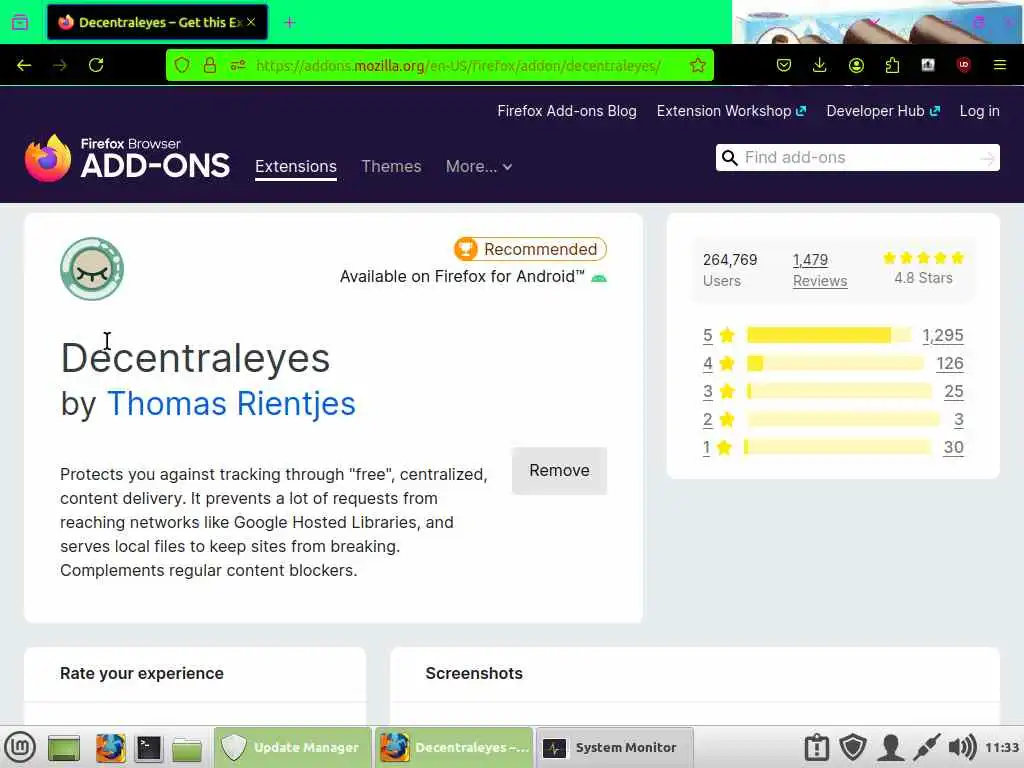The height and width of the screenshot is (768, 1024).
Task: Go back to the previous page
Action: point(24,65)
